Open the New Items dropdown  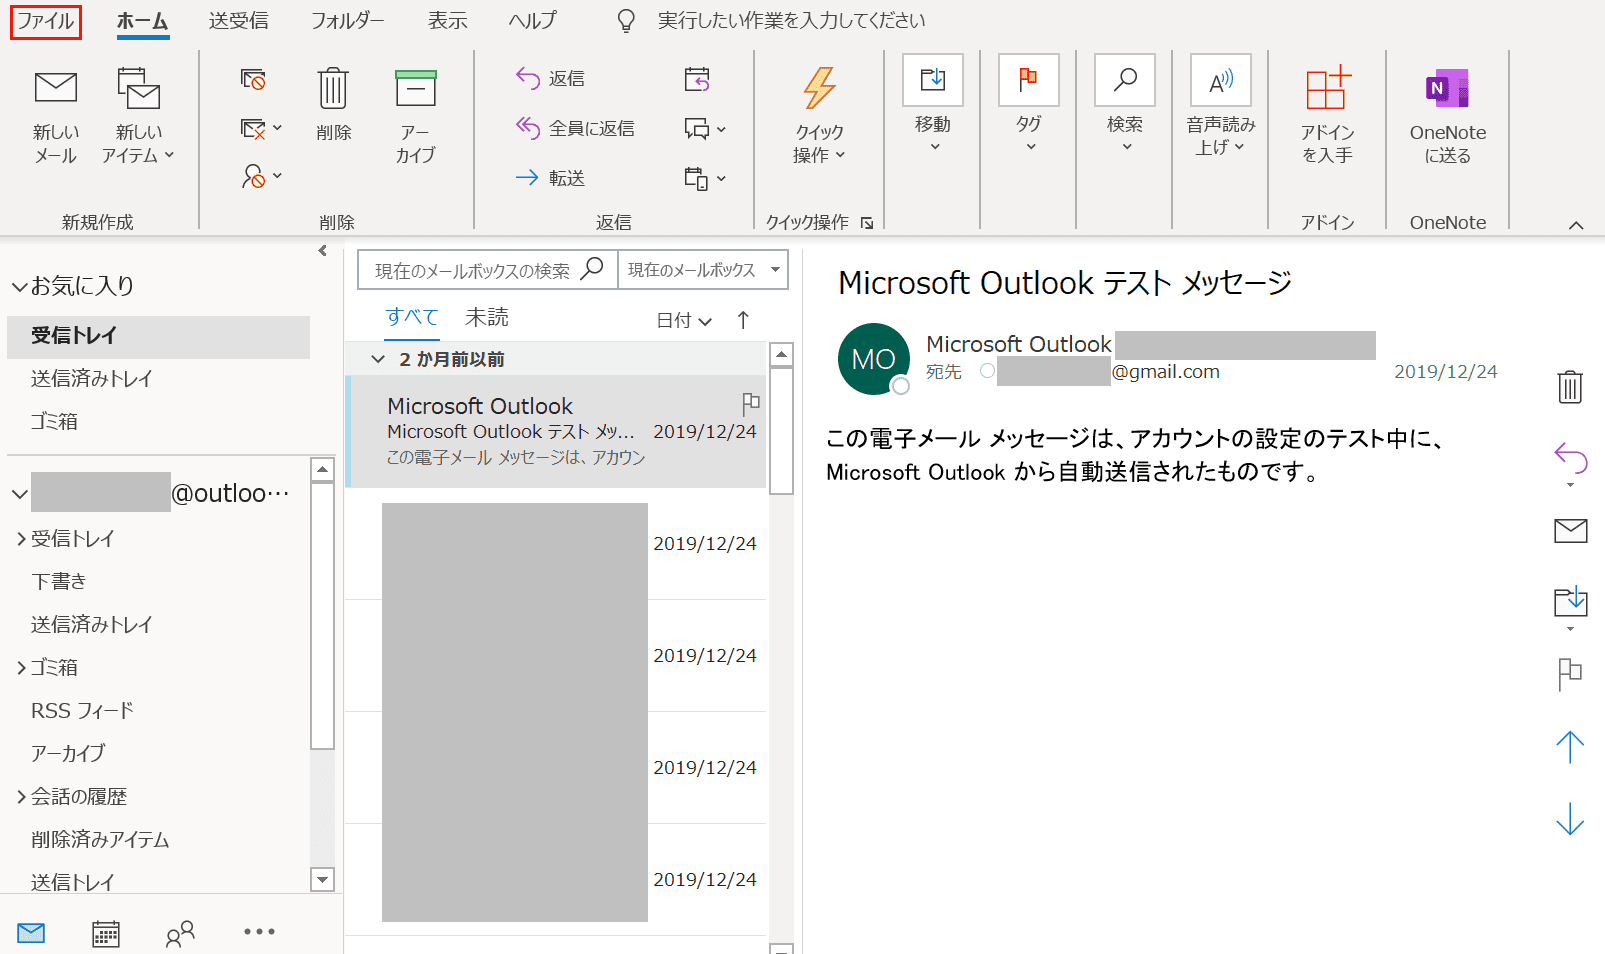138,115
